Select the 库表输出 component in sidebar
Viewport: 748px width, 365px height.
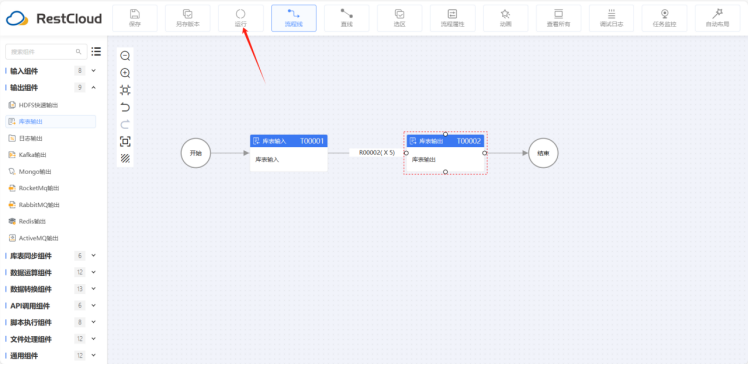coord(51,122)
